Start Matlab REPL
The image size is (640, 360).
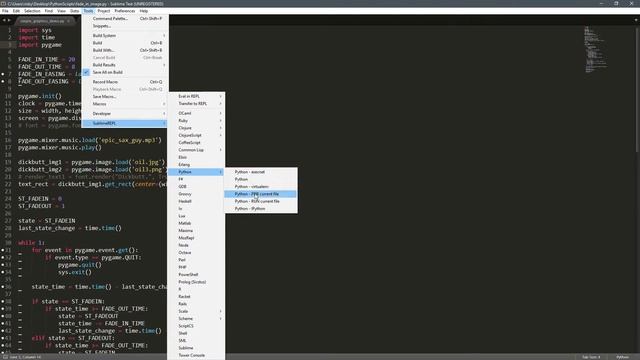point(196,223)
